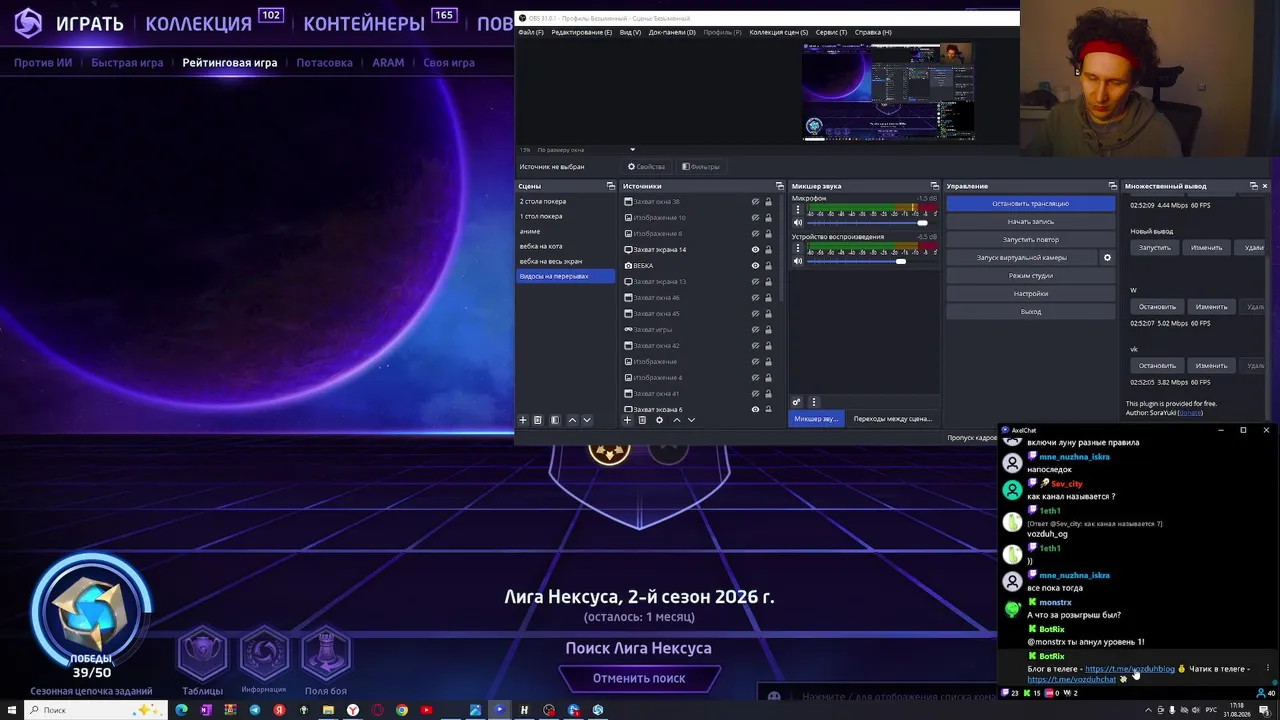Open YouTube from the taskbar
This screenshot has height=720, width=1280.
click(427, 710)
